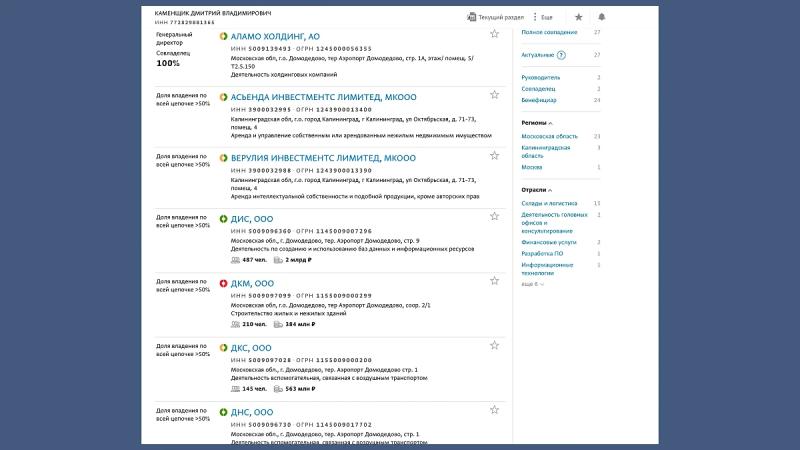Open ВЕРУЛИЯ ИНВЕСТМЕНТС ЛИМИТЕД, МКООО link
This screenshot has width=800, height=450.
323,158
